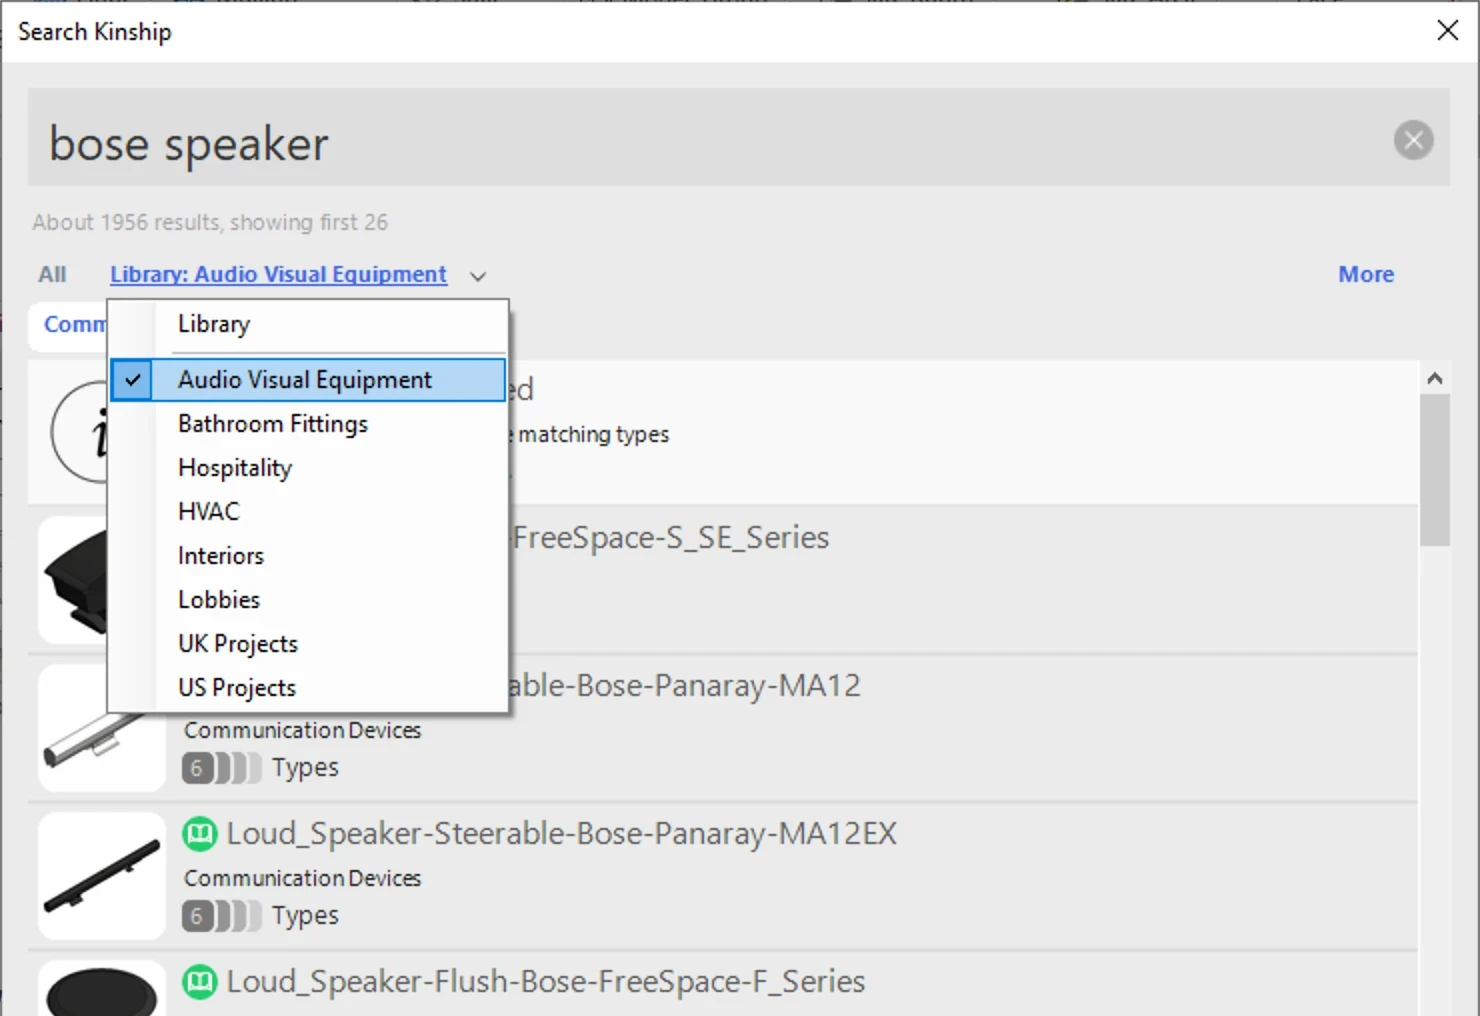Click the Library: Audio Visual Equipment filter link
1480x1016 pixels.
coord(278,274)
